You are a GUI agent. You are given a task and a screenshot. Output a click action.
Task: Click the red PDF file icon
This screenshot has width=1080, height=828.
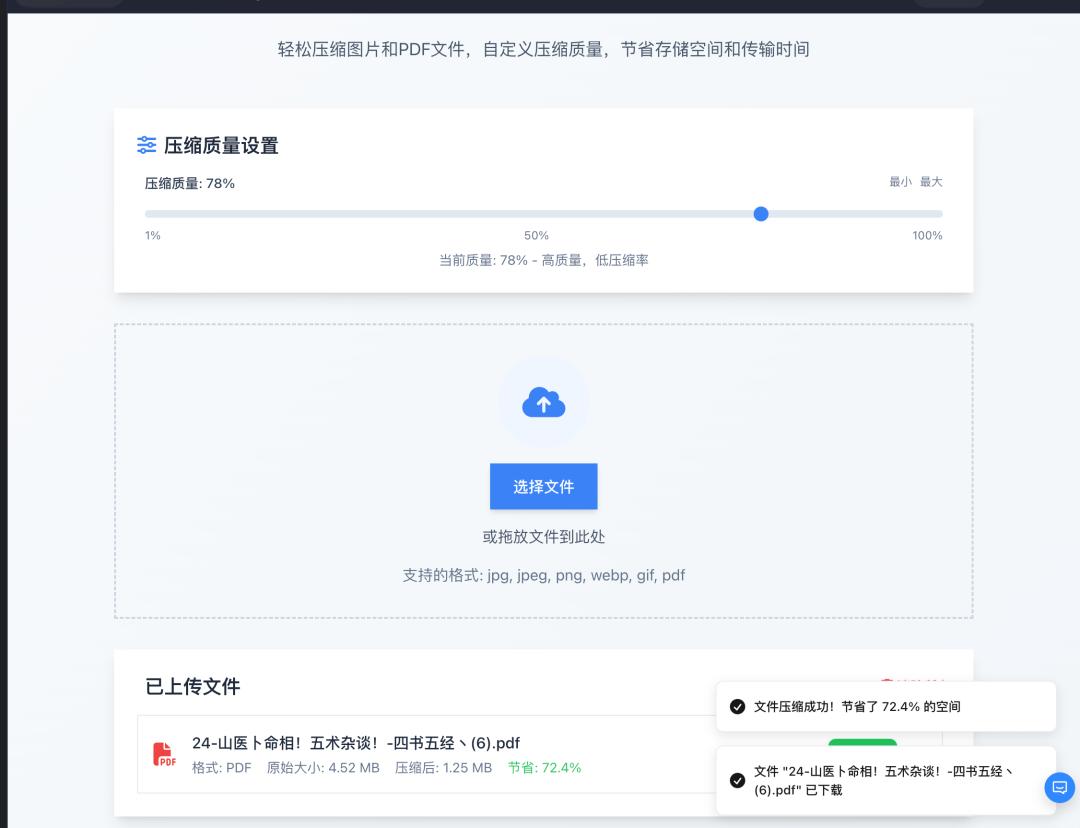point(163,752)
